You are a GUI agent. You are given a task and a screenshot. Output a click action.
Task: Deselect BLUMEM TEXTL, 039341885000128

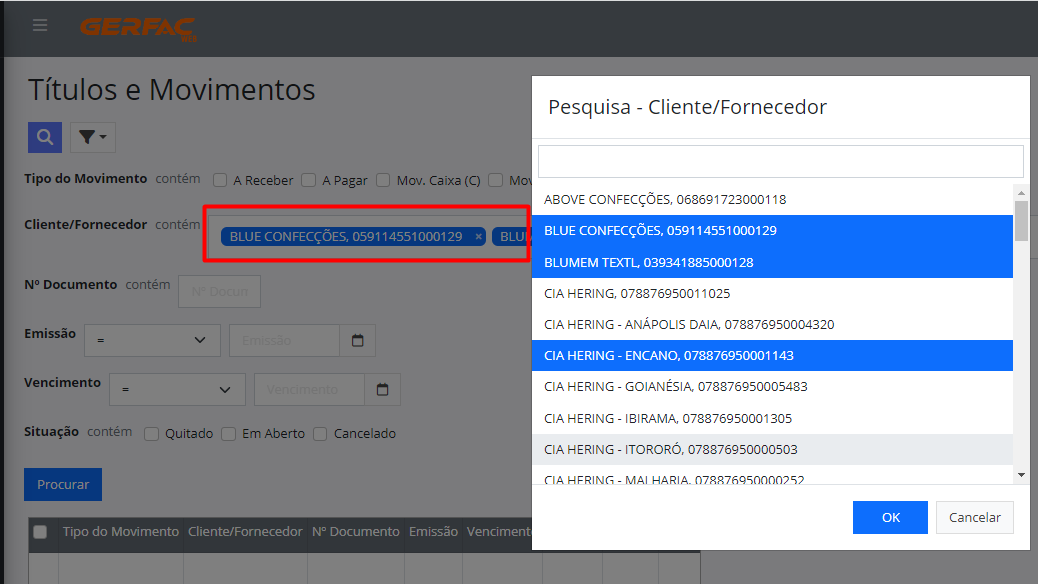click(x=773, y=262)
